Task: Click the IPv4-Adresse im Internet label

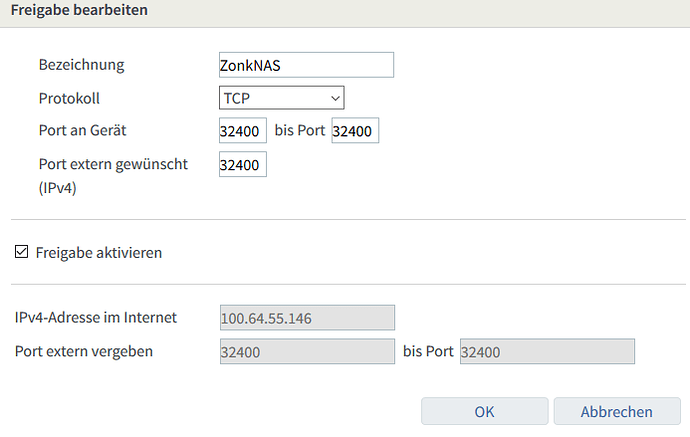Action: [96, 318]
